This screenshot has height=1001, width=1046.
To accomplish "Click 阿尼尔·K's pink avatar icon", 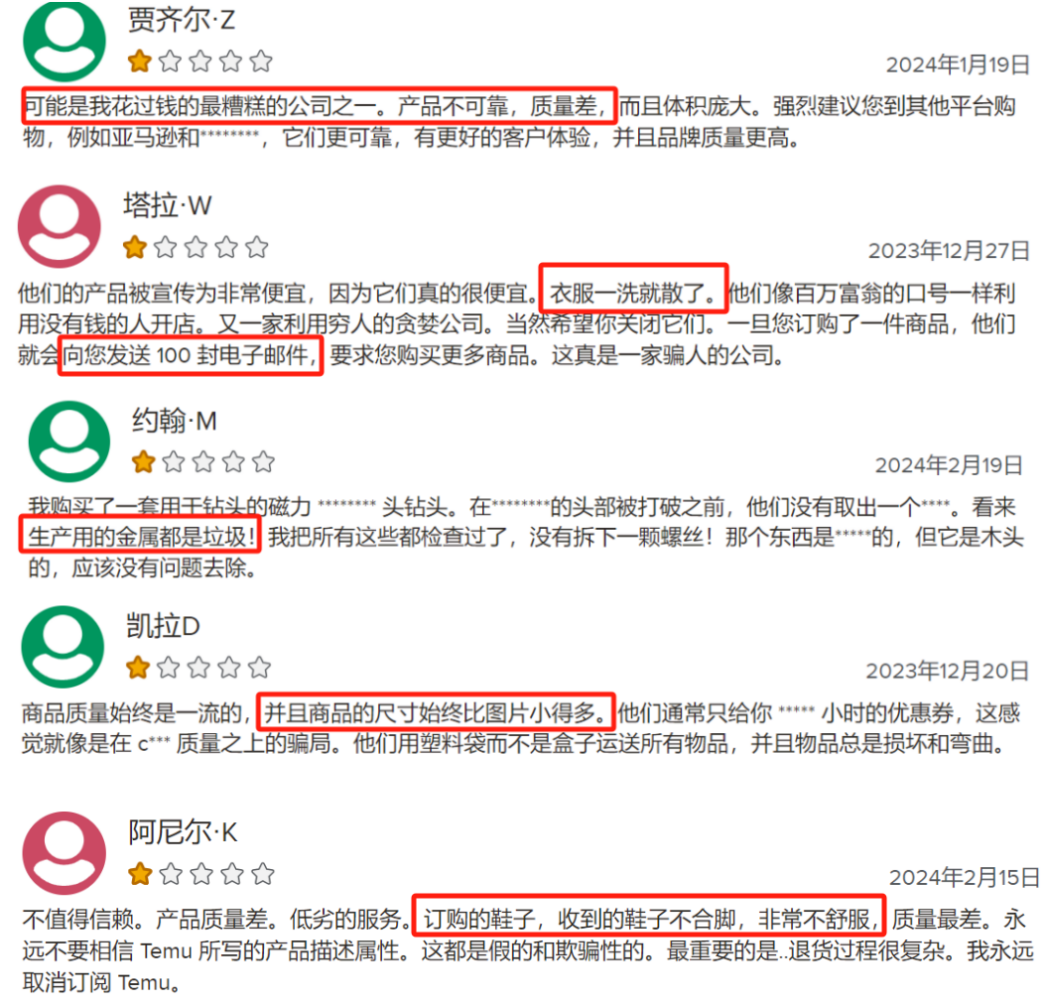I will (64, 853).
